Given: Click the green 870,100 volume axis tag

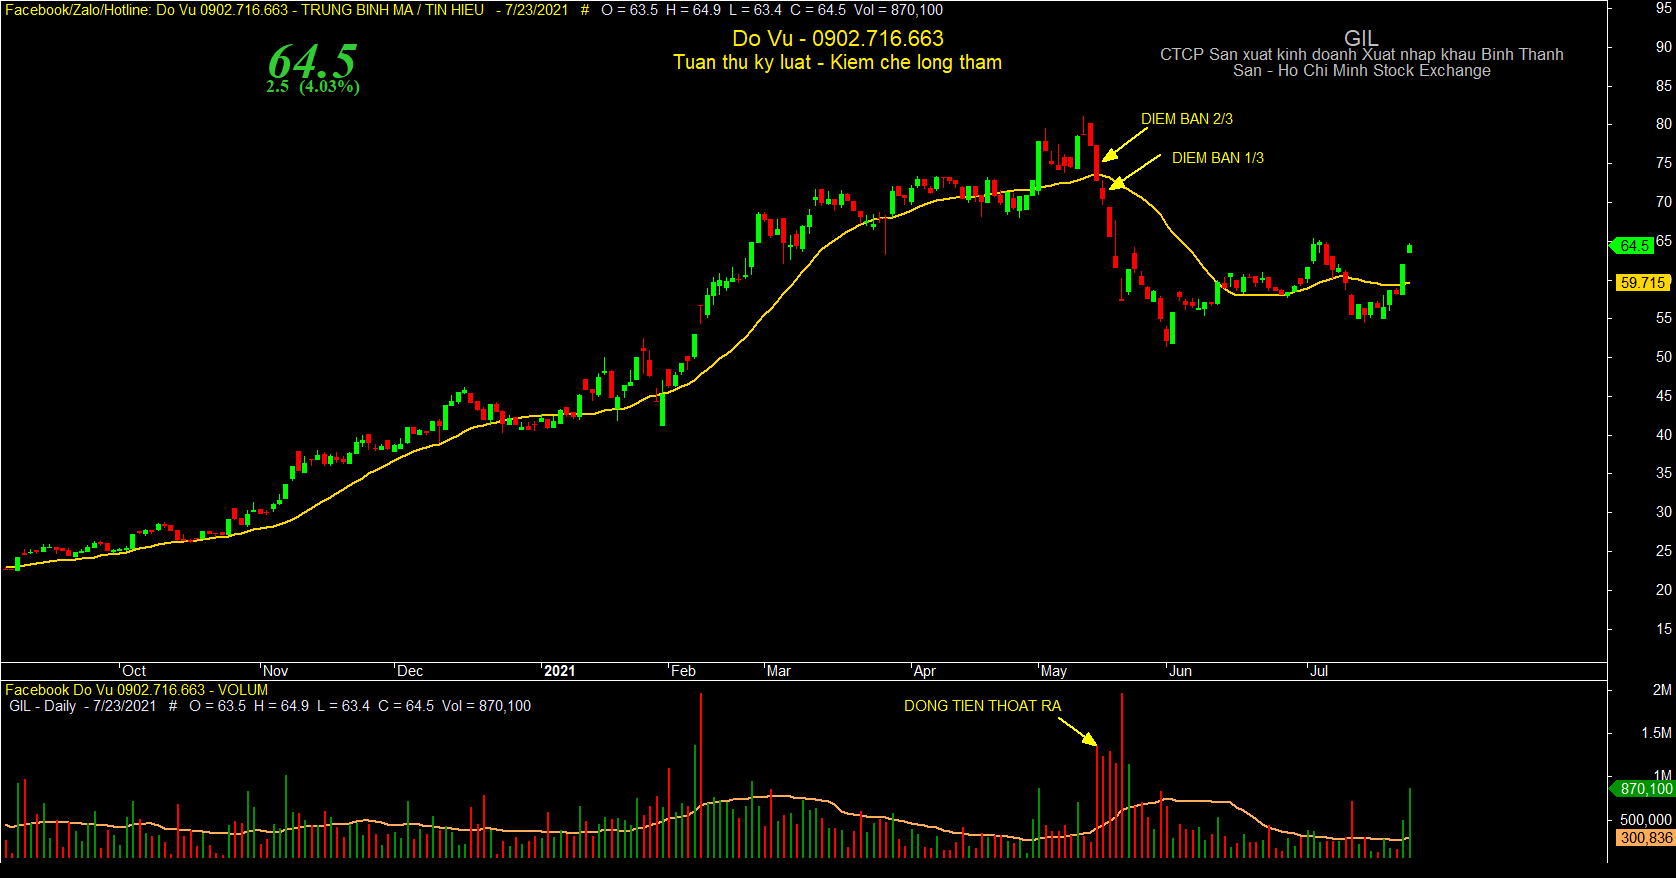Looking at the screenshot, I should (x=1642, y=789).
